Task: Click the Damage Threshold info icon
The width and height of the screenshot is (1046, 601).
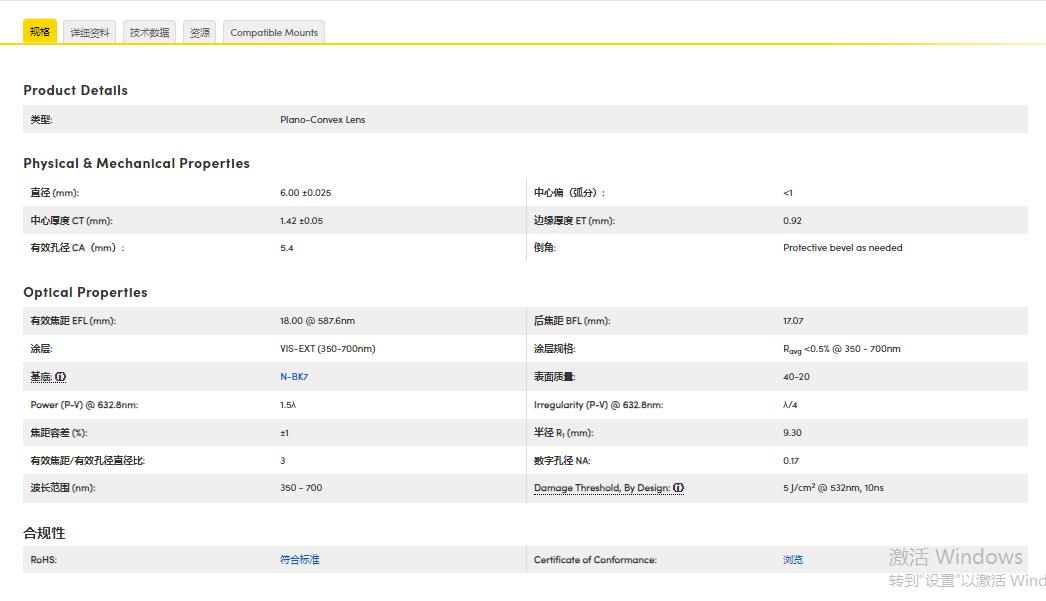Action: 678,488
